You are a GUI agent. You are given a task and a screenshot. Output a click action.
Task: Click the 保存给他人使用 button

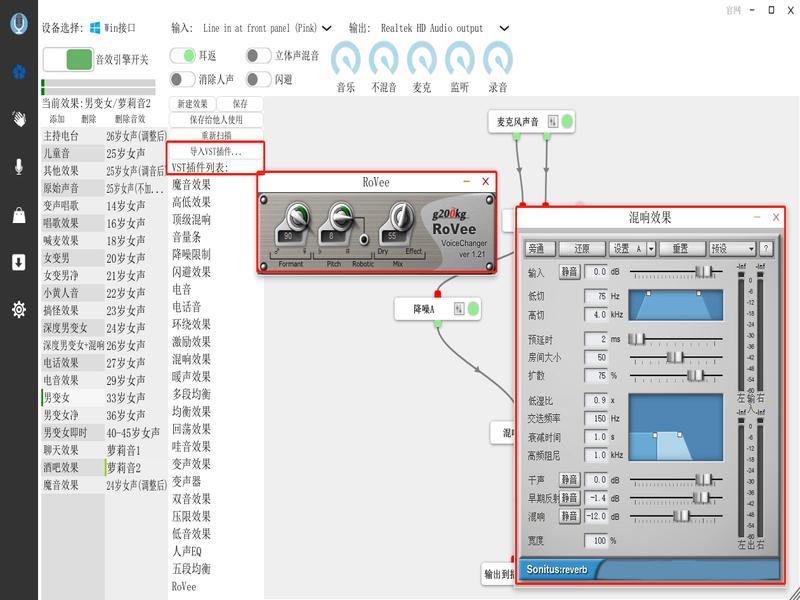pos(216,120)
